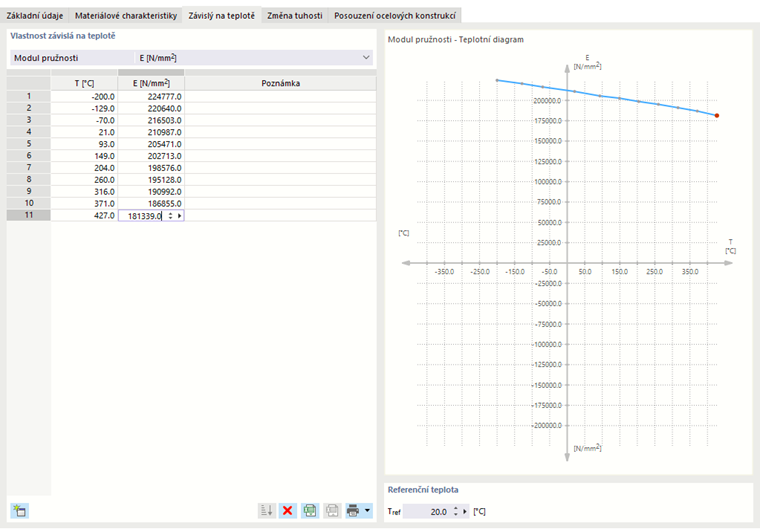Click the Tref 20.0 input field
The height and width of the screenshot is (529, 760).
pyautogui.click(x=427, y=511)
